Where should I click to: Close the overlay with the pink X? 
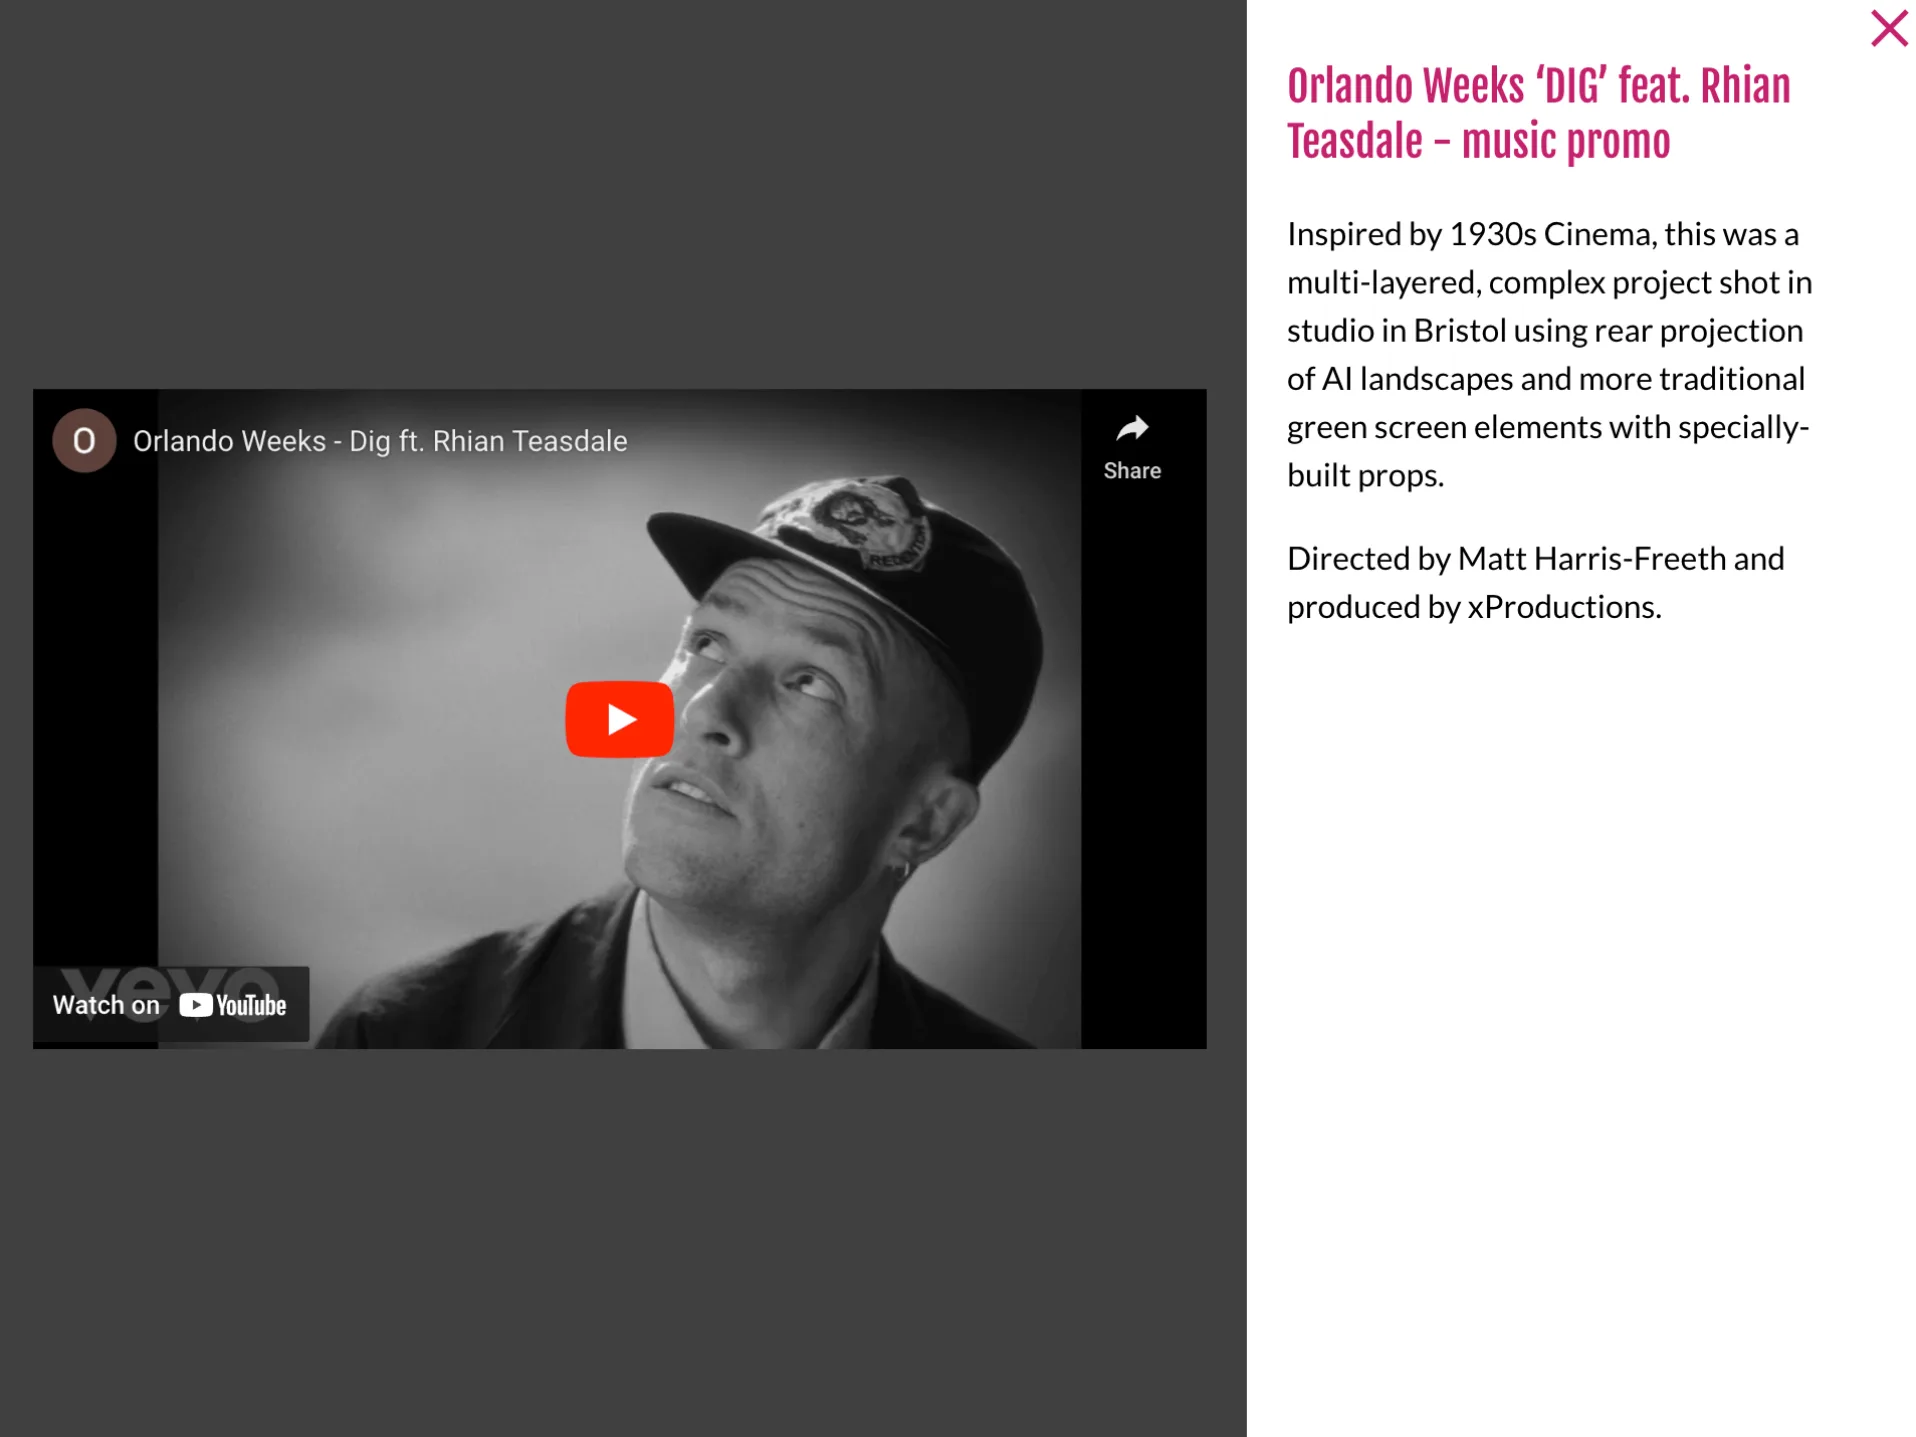(1888, 28)
